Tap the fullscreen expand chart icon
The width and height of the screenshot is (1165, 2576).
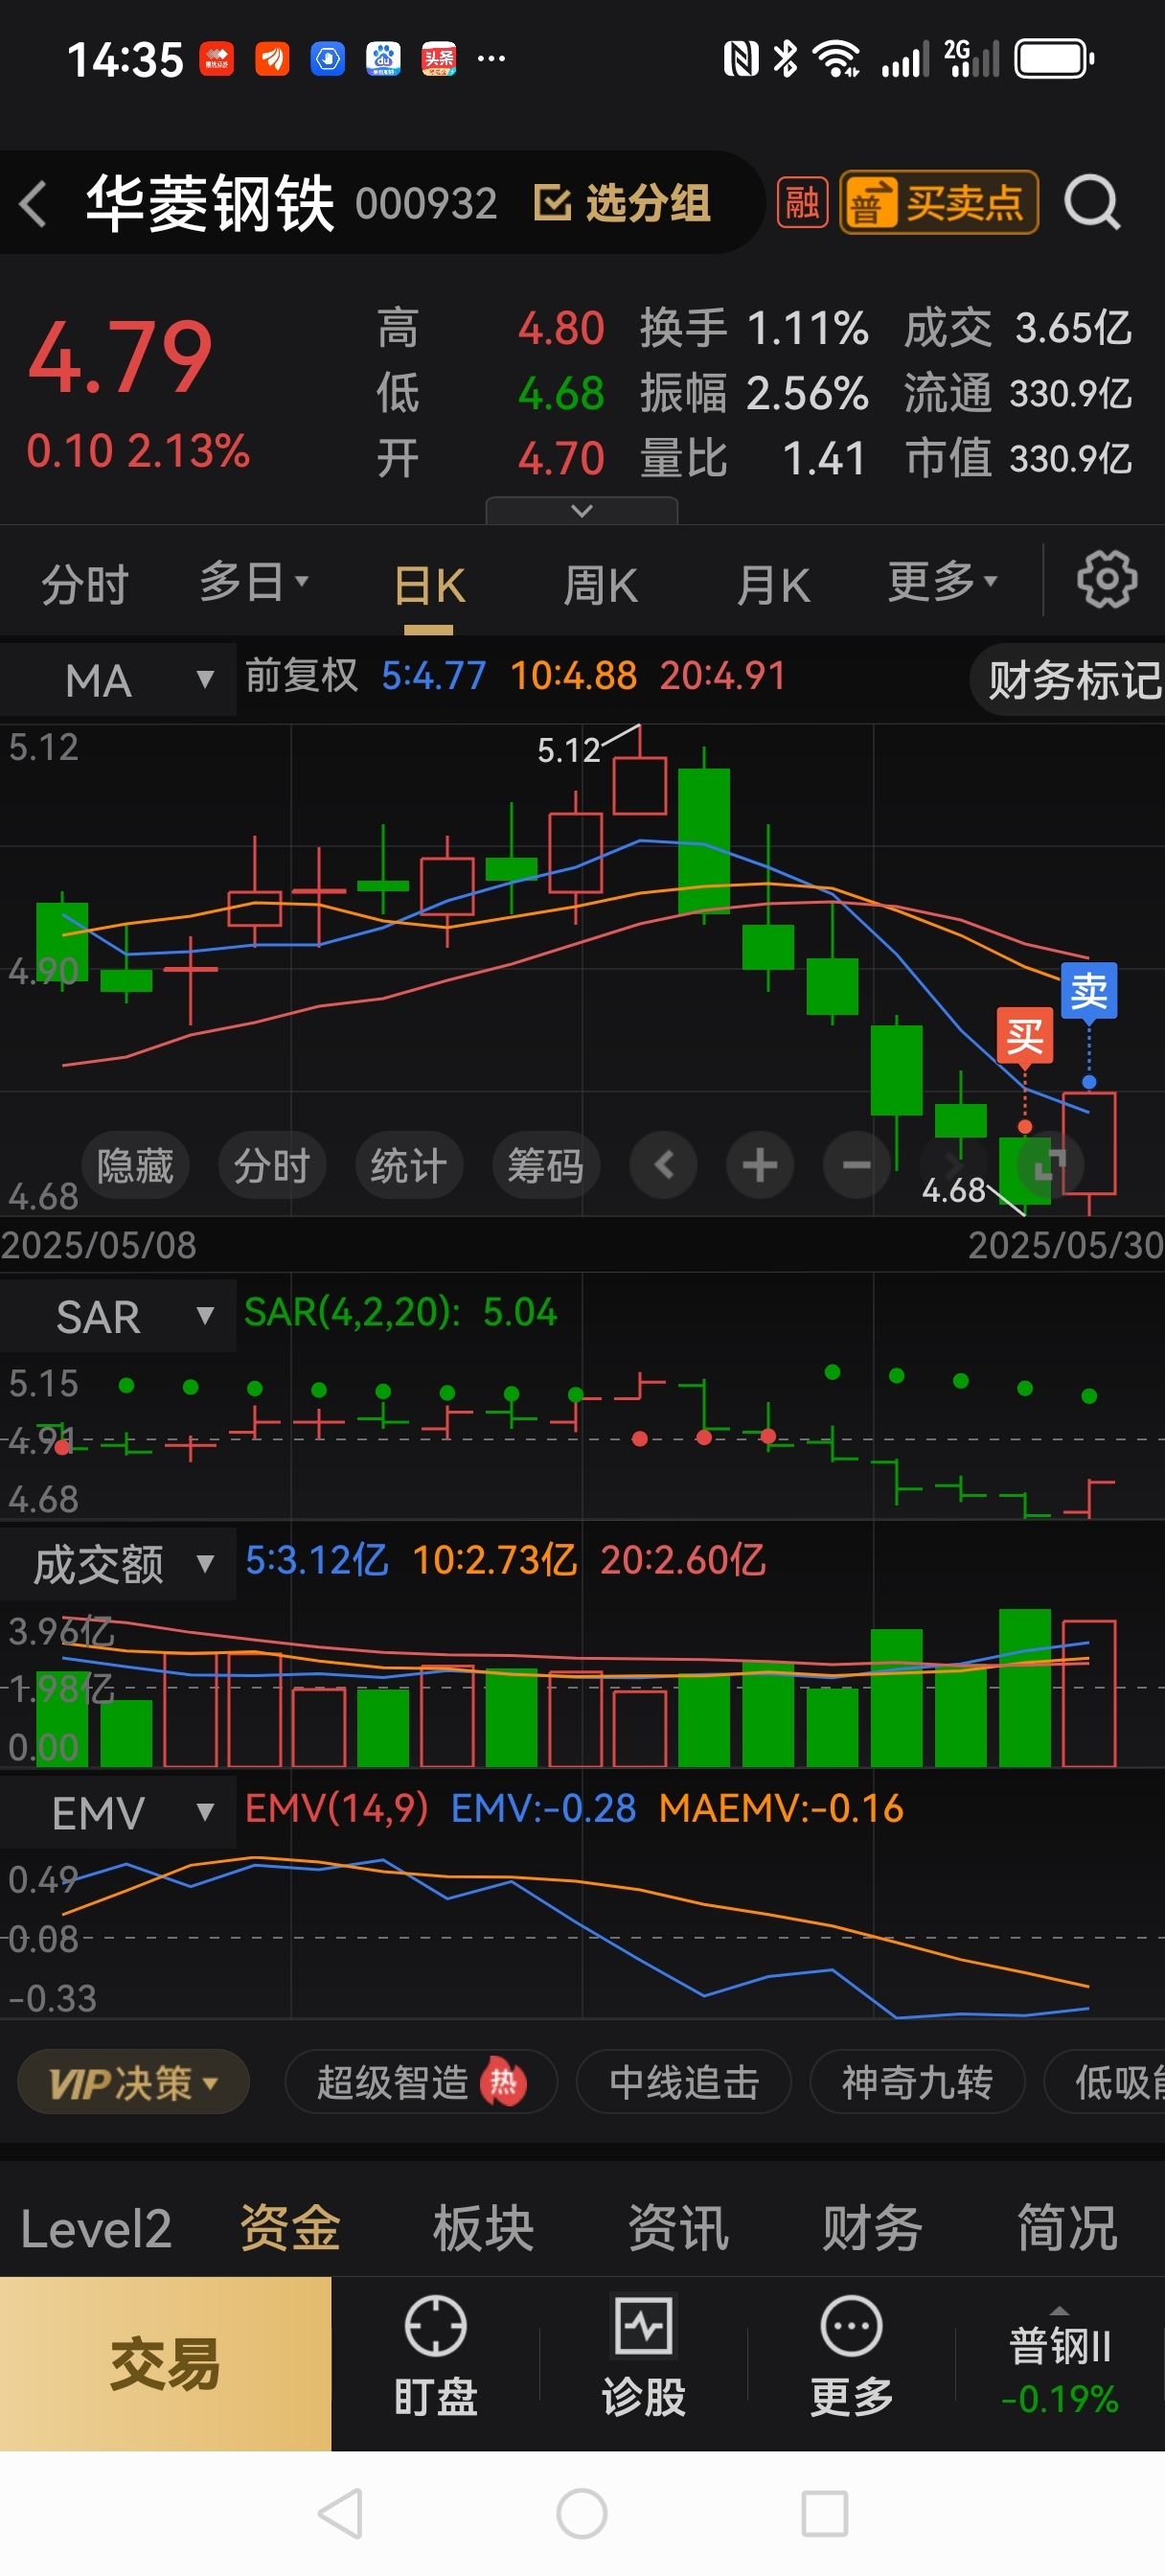click(x=1049, y=1165)
